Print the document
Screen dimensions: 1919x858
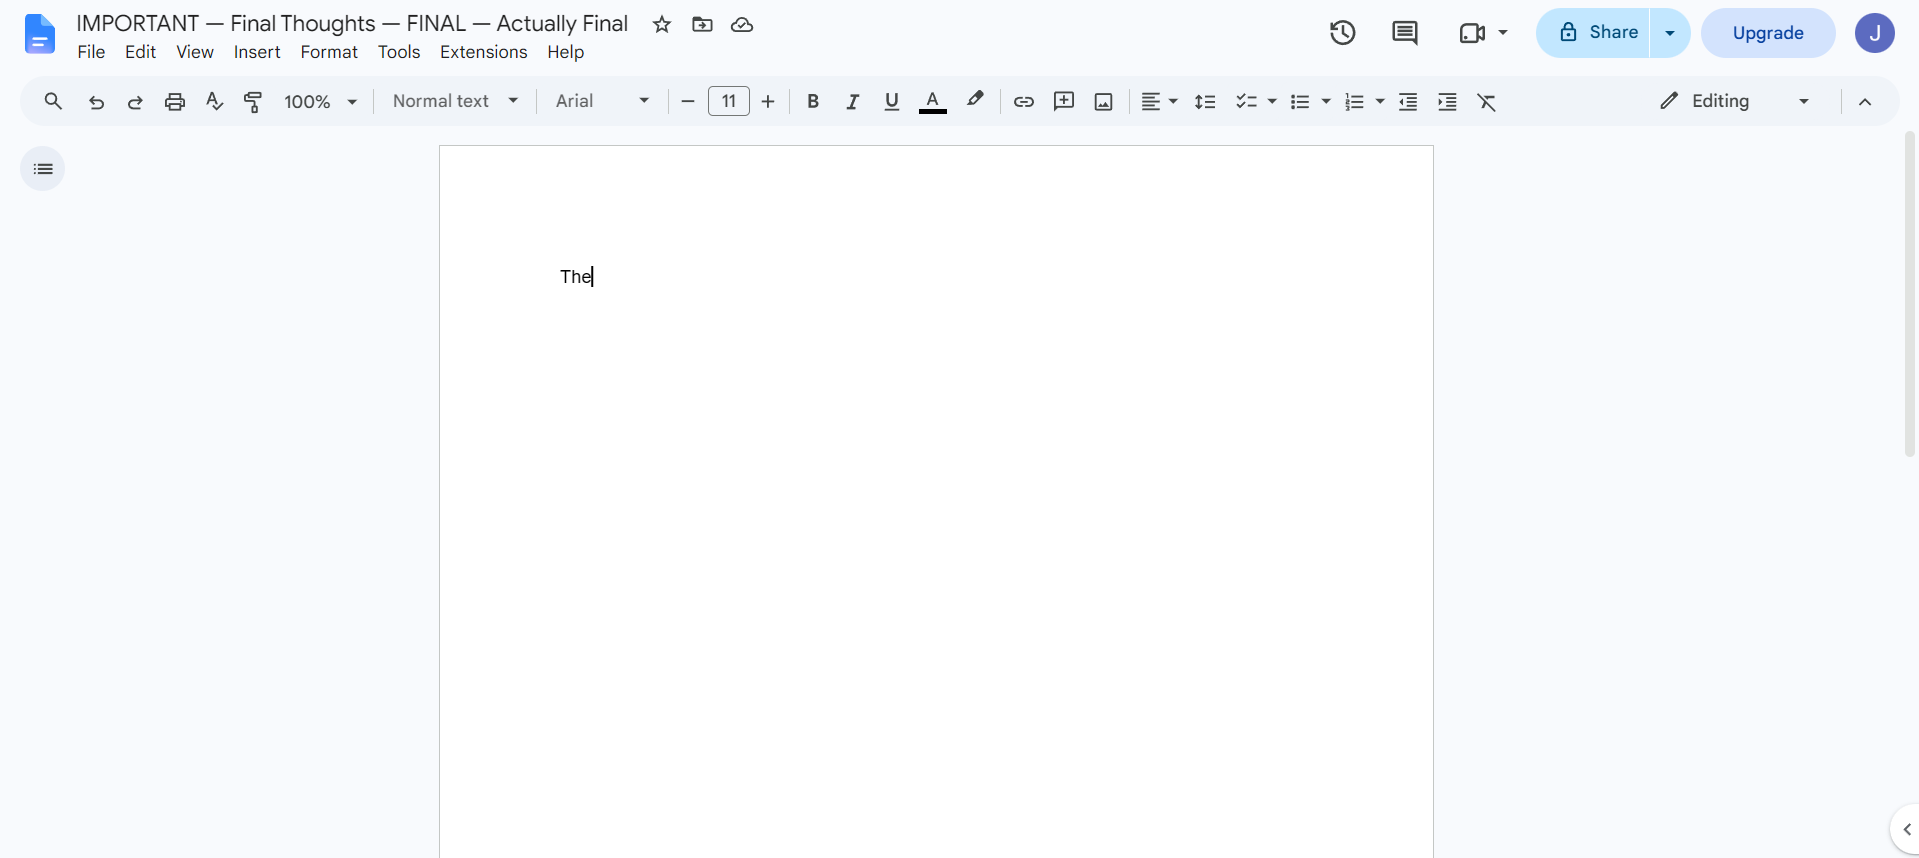click(175, 101)
